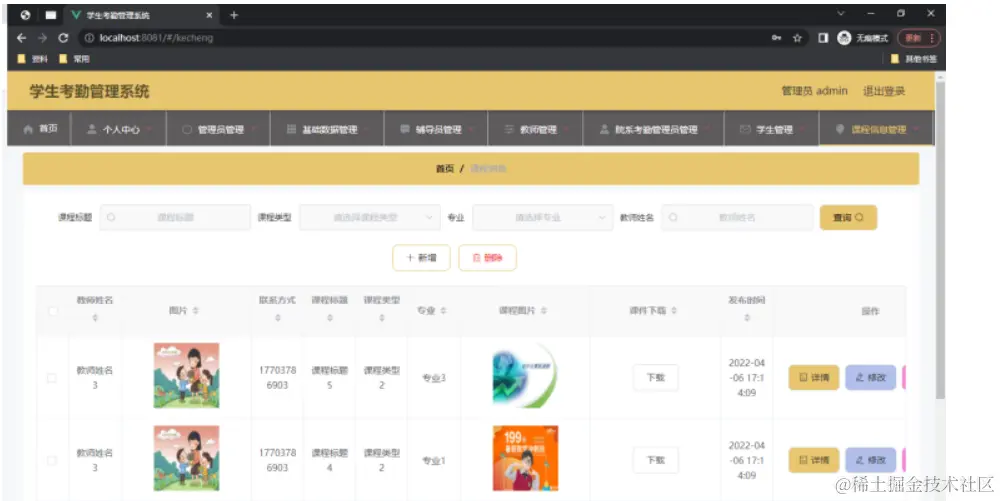
Task: Open a new tab with the plus icon
Action: click(x=234, y=15)
